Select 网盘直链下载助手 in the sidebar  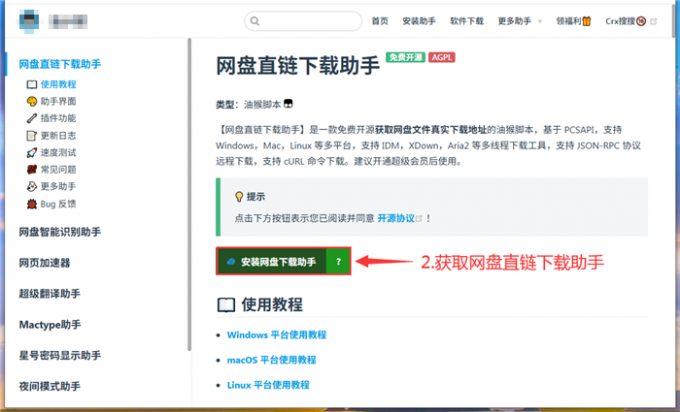click(60, 64)
